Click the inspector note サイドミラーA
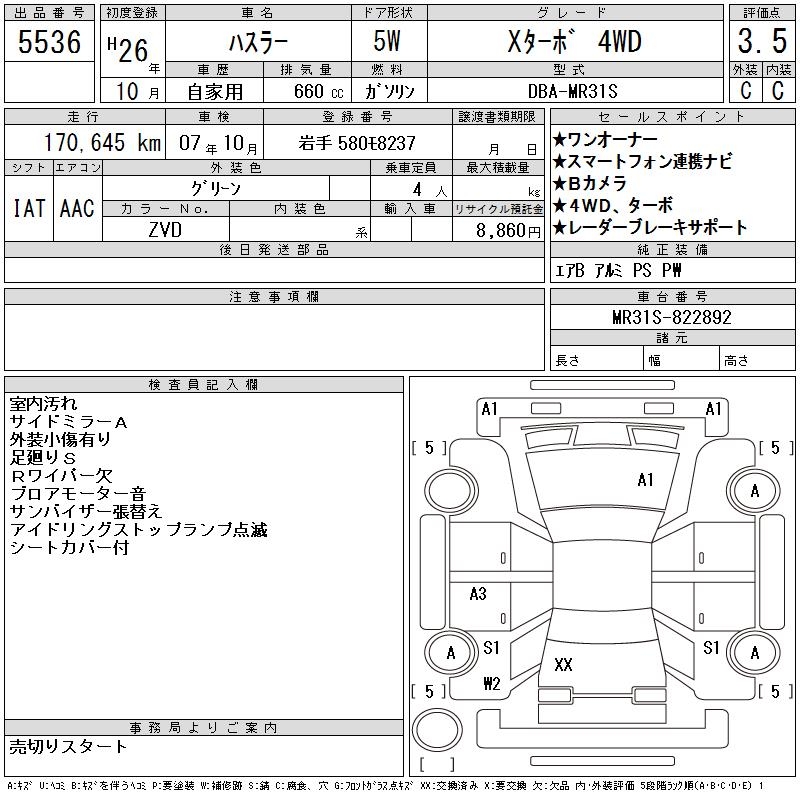The height and width of the screenshot is (800, 800). point(68,422)
